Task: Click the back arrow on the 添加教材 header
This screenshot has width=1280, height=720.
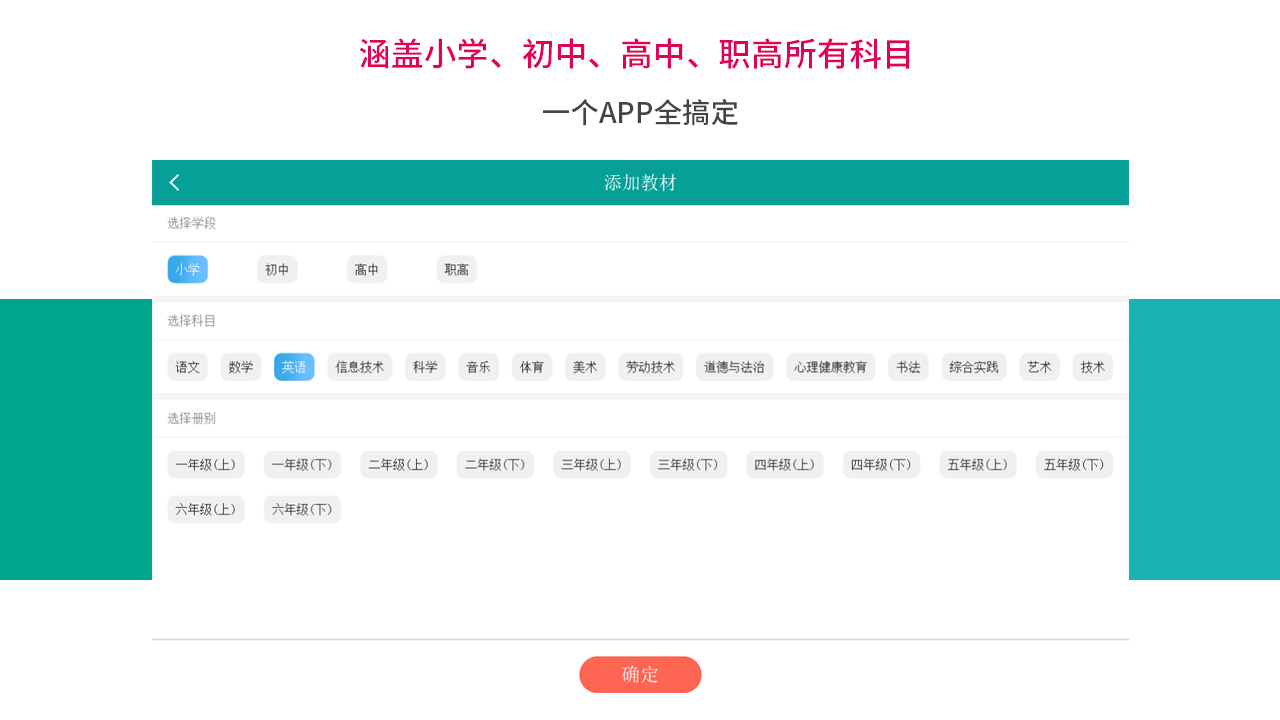Action: [174, 182]
